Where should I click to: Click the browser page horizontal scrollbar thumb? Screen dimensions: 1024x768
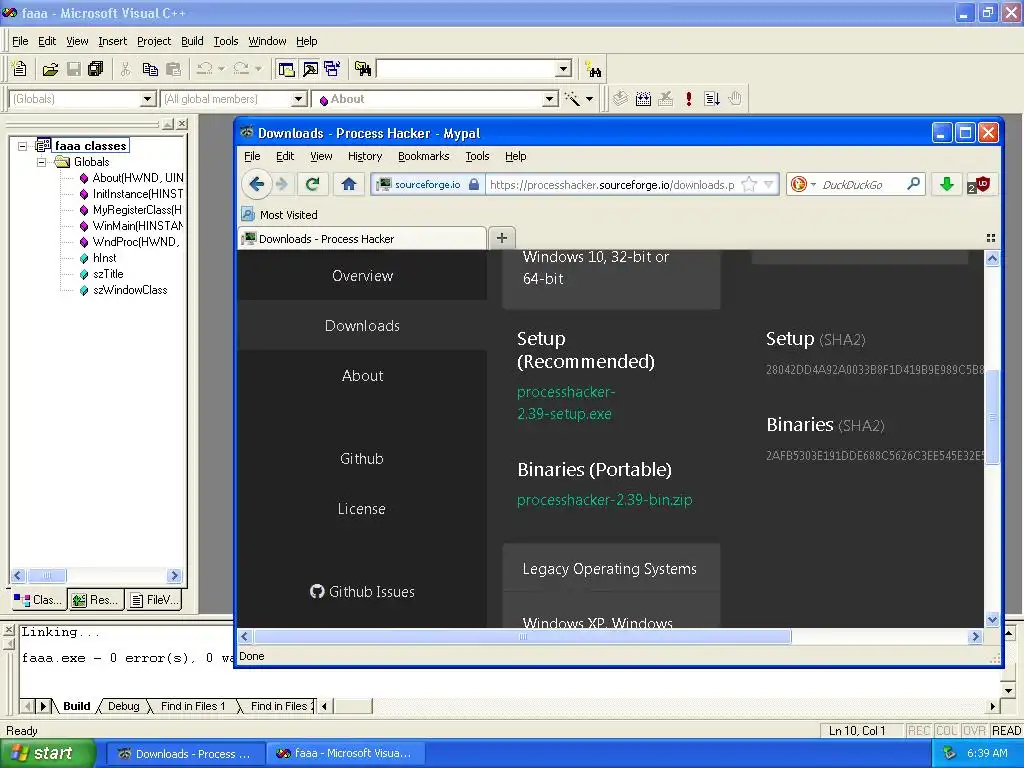pyautogui.click(x=522, y=636)
